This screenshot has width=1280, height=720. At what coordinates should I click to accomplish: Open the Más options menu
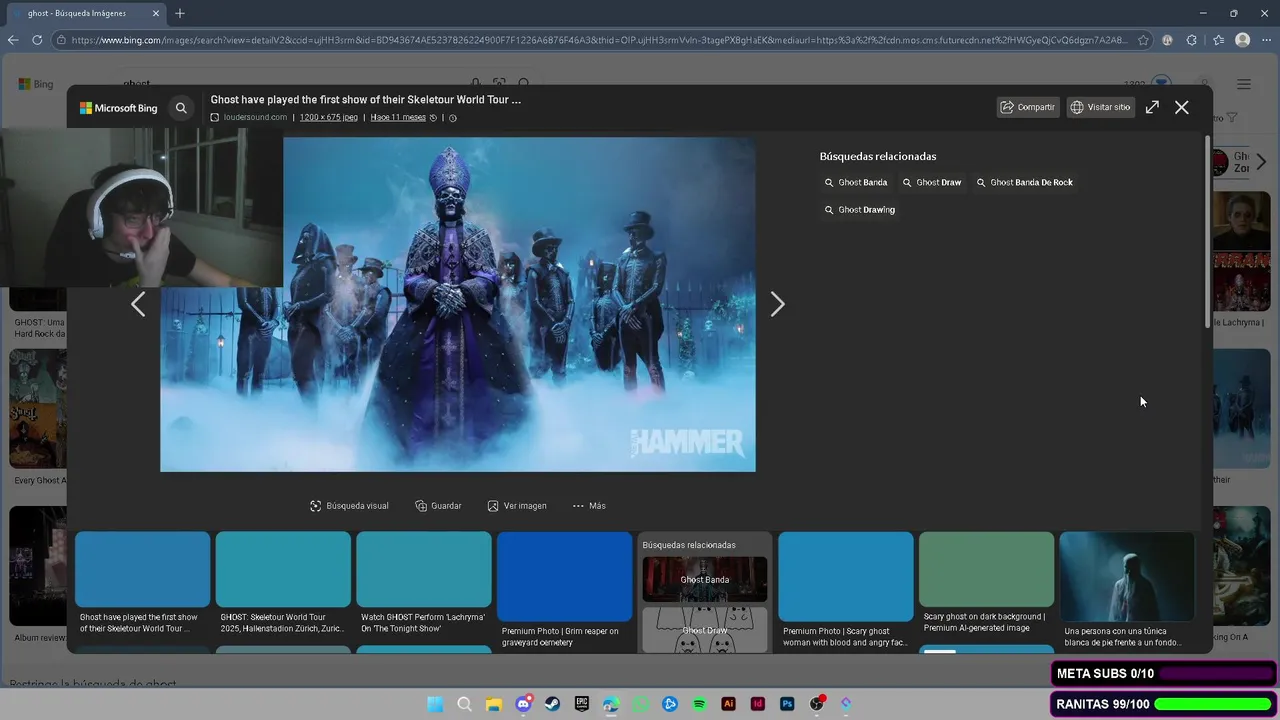pos(589,506)
